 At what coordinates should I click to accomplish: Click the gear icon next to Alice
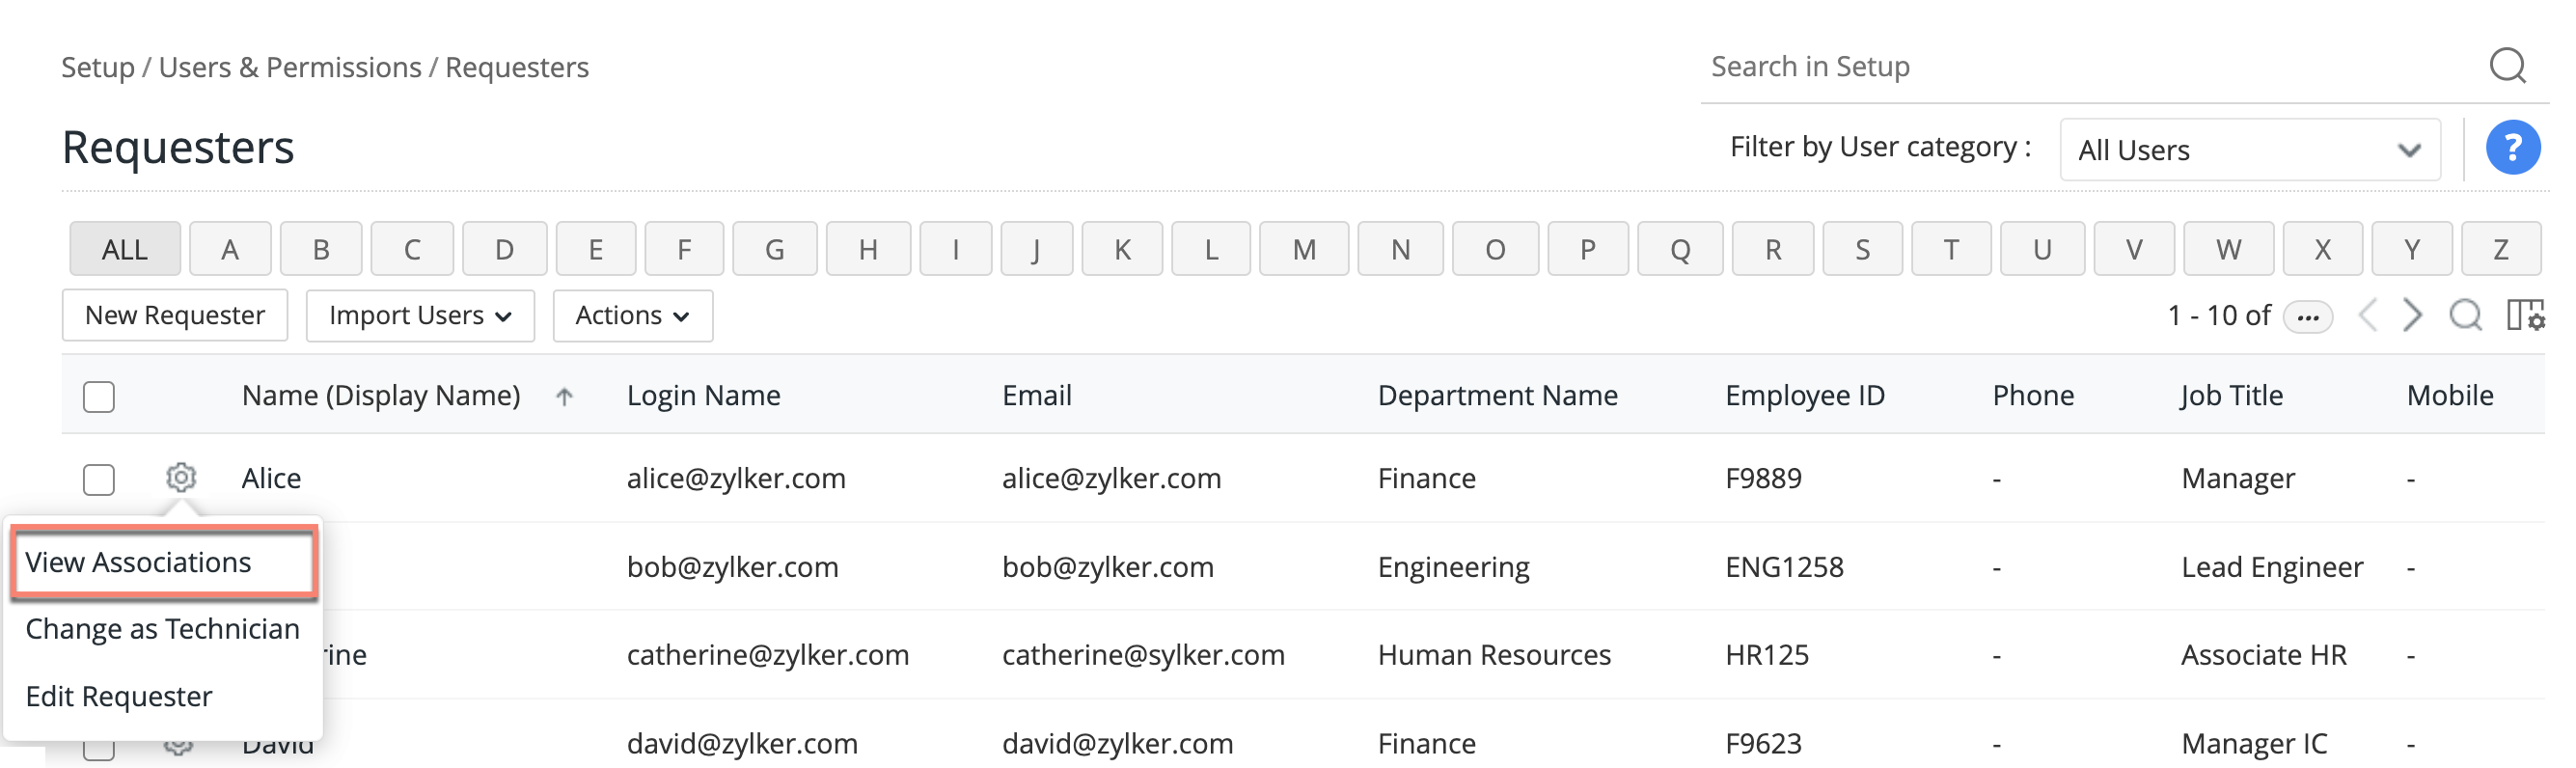(x=181, y=477)
